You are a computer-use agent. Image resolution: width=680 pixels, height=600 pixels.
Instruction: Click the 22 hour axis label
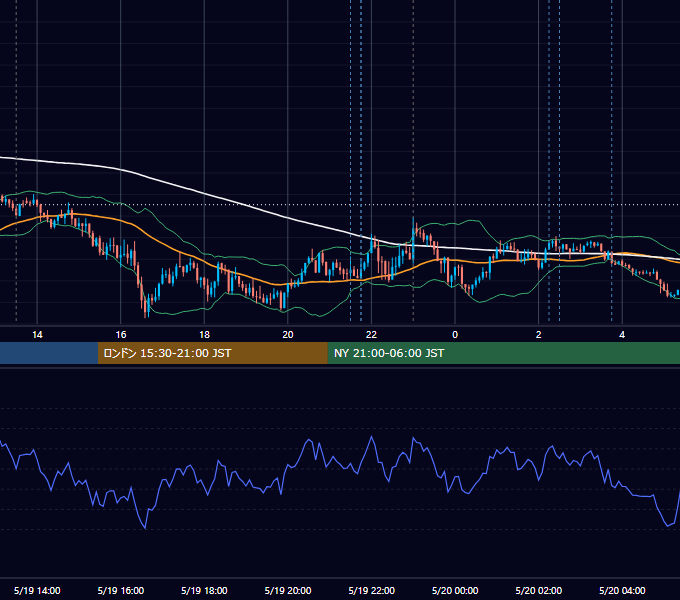[371, 335]
